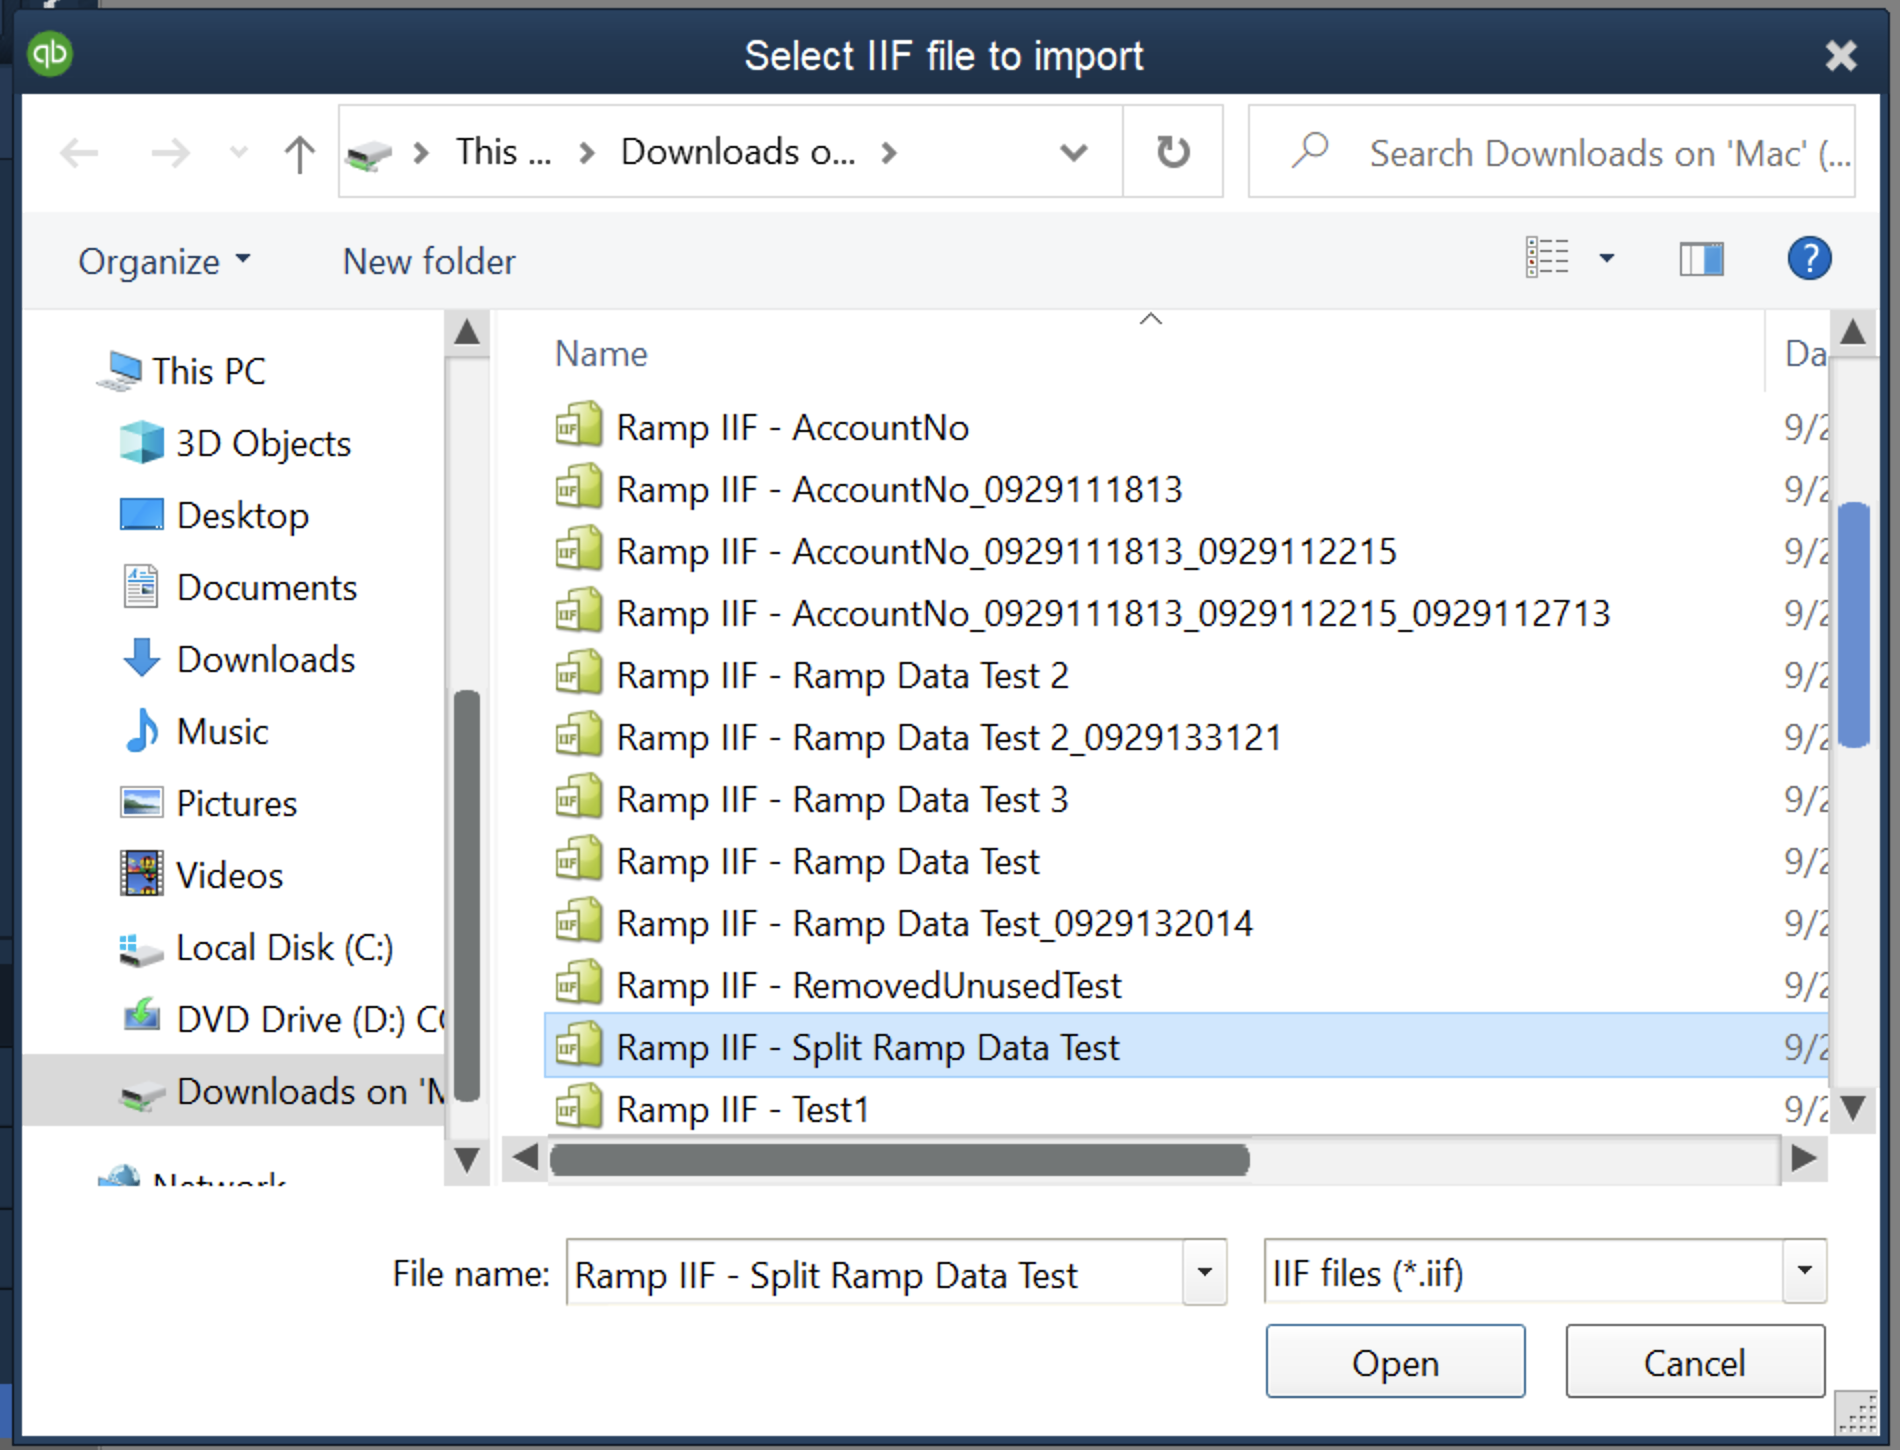Click New folder
Image resolution: width=1900 pixels, height=1450 pixels.
click(x=429, y=261)
